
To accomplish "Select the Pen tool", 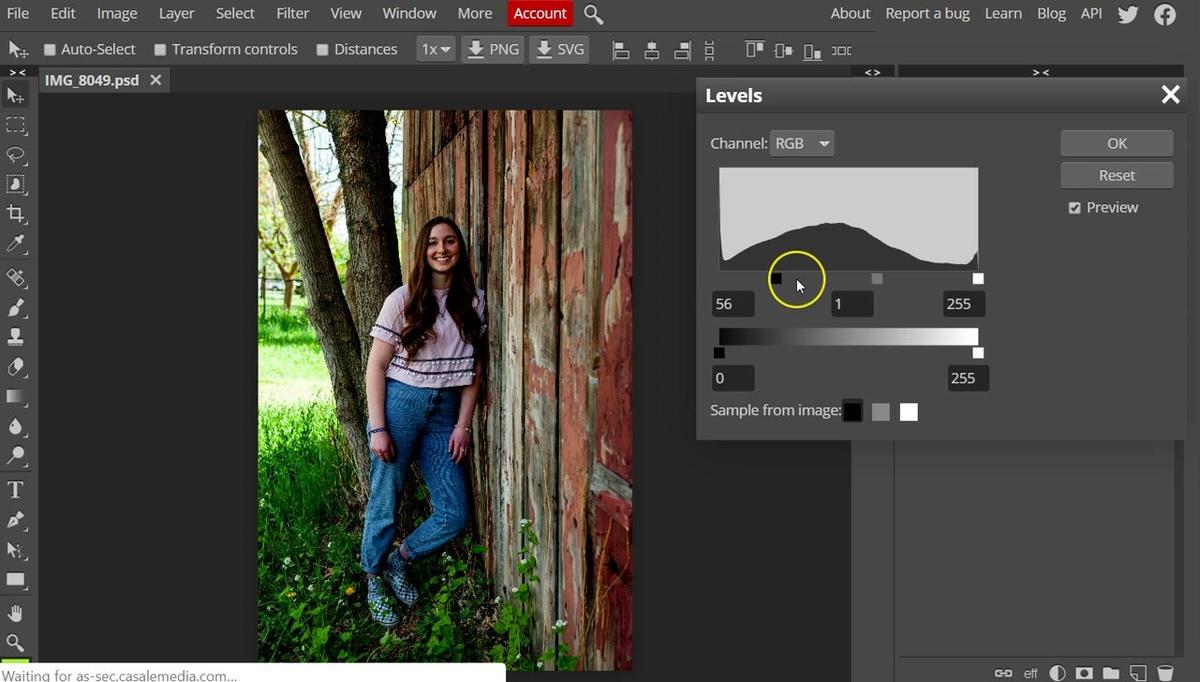I will point(16,520).
